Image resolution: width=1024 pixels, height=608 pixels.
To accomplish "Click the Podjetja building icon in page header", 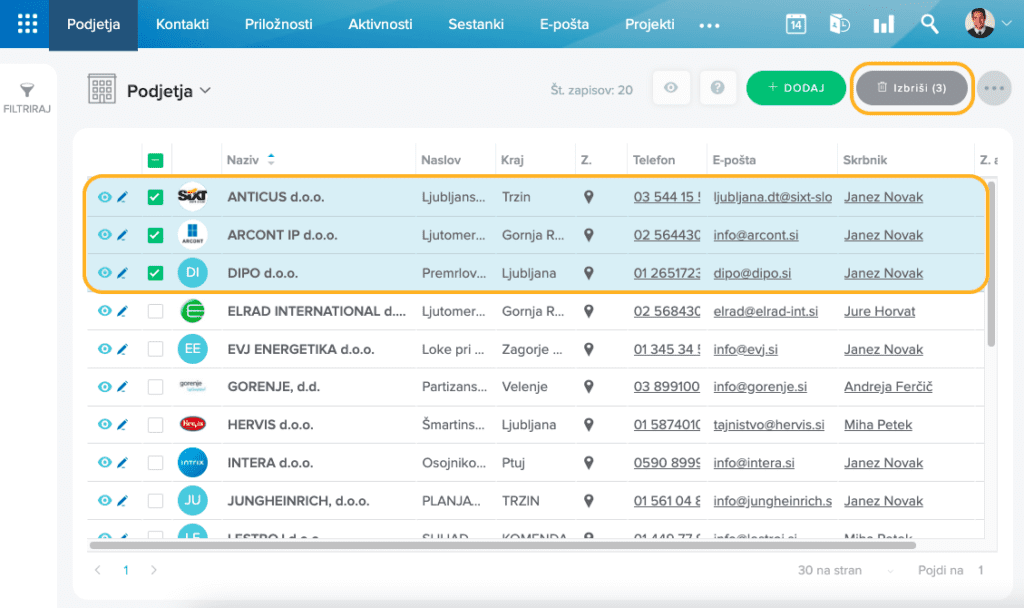I will pyautogui.click(x=102, y=89).
